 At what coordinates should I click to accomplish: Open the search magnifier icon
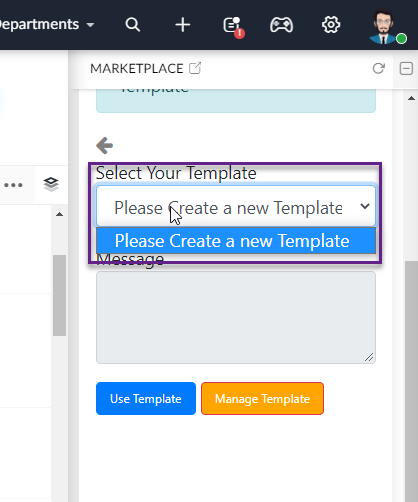(133, 25)
